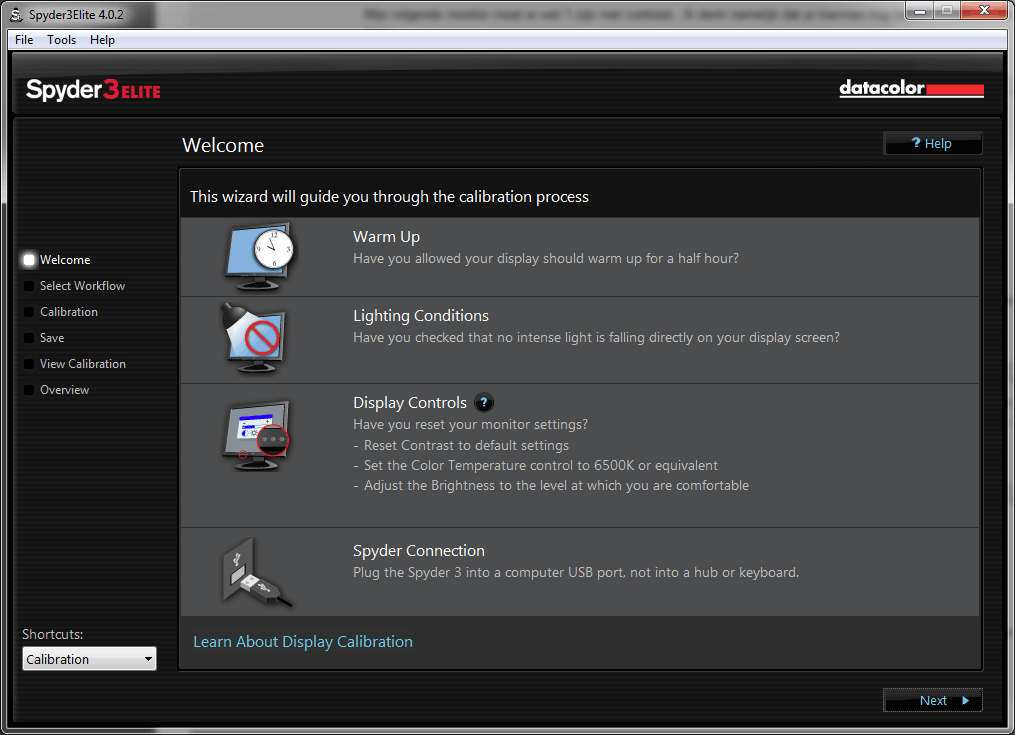Open the Display Controls question mark help

point(484,402)
